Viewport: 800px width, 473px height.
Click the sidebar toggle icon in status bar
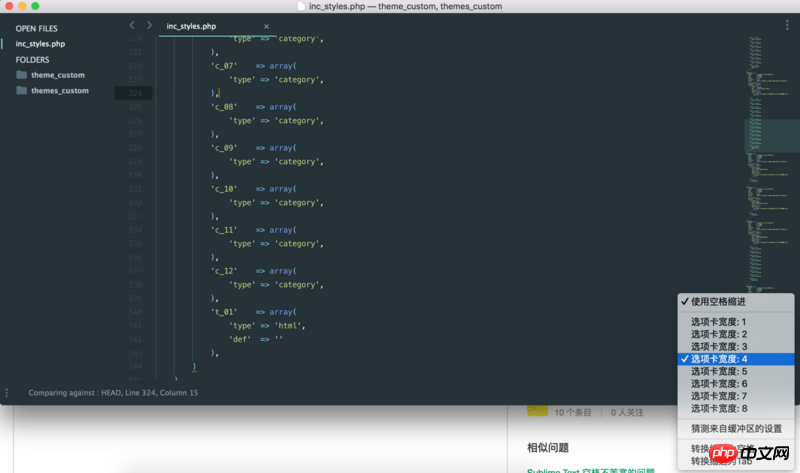point(7,393)
